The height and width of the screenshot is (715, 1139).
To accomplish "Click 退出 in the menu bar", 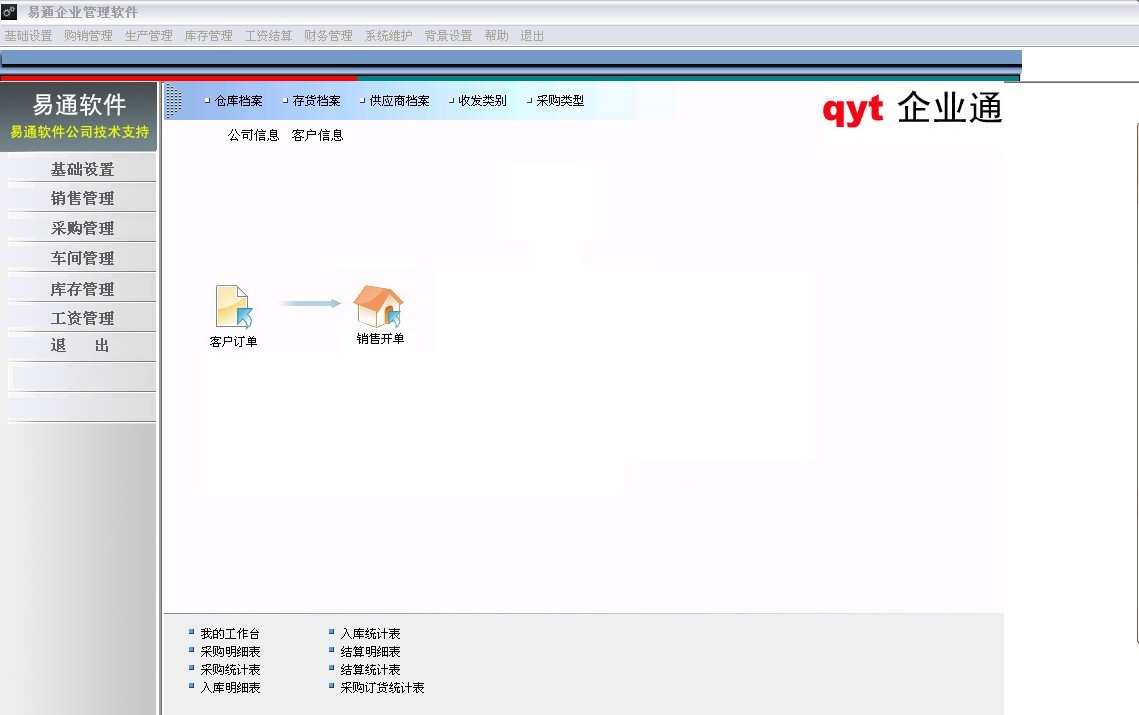I will point(532,36).
